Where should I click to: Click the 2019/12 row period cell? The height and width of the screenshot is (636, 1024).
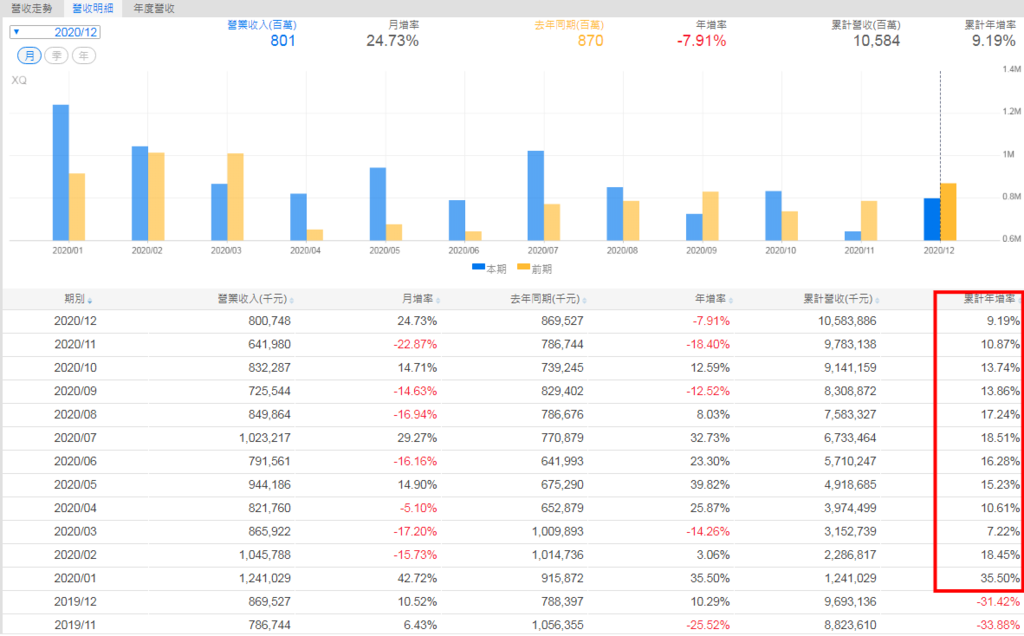(75, 602)
